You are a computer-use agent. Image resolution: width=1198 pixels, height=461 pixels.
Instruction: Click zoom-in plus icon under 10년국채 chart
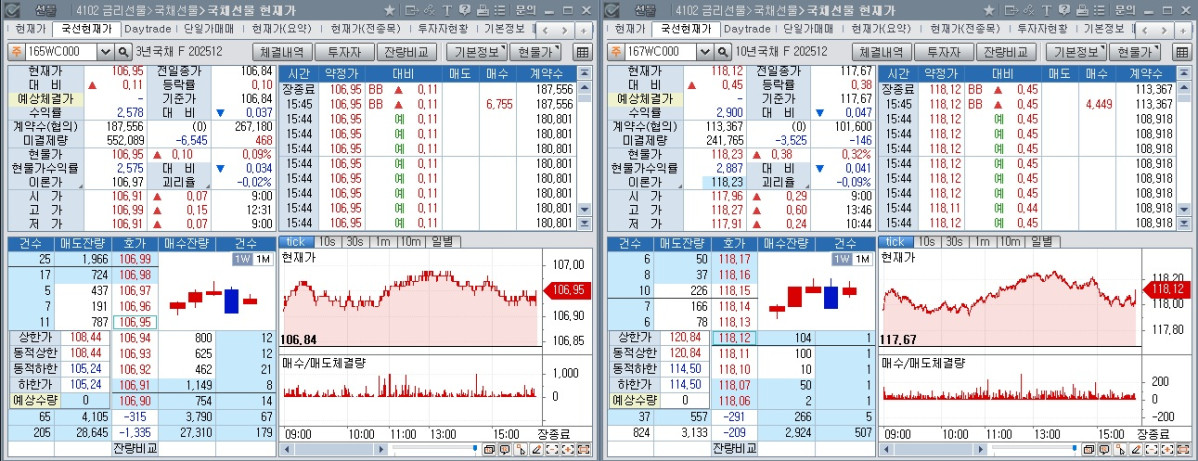pyautogui.click(x=1167, y=450)
